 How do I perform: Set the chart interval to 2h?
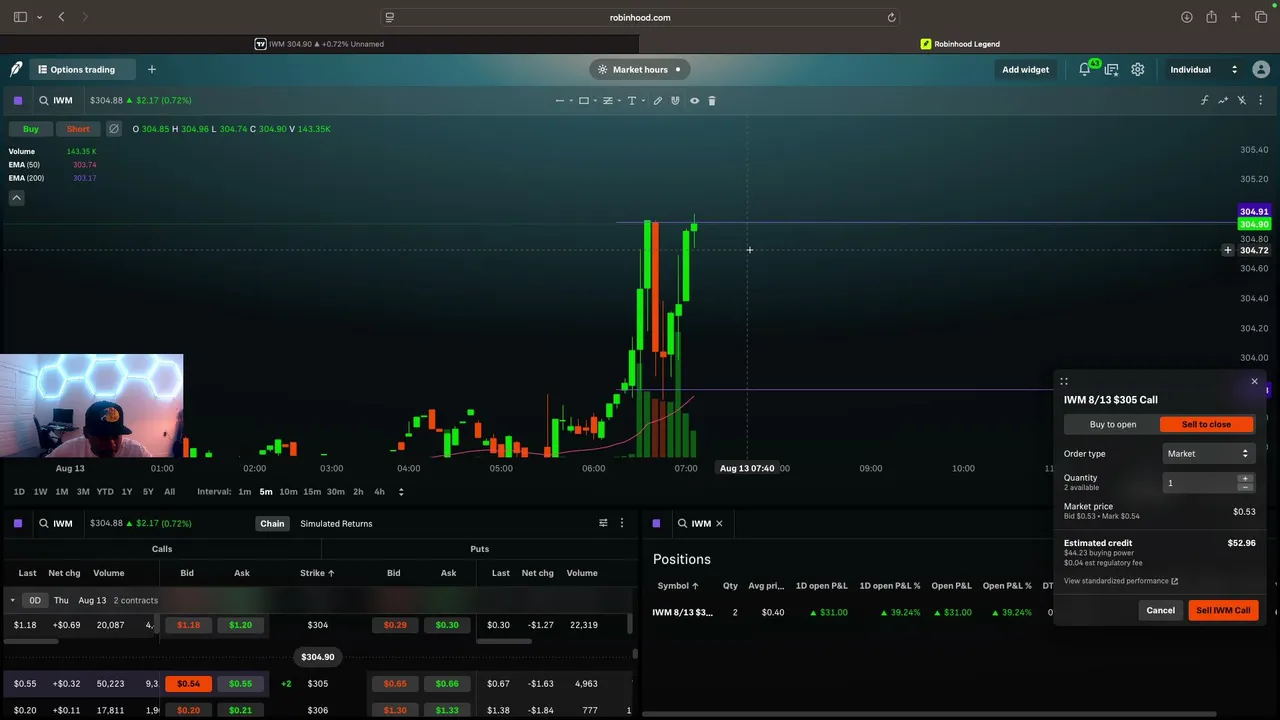pyautogui.click(x=358, y=492)
